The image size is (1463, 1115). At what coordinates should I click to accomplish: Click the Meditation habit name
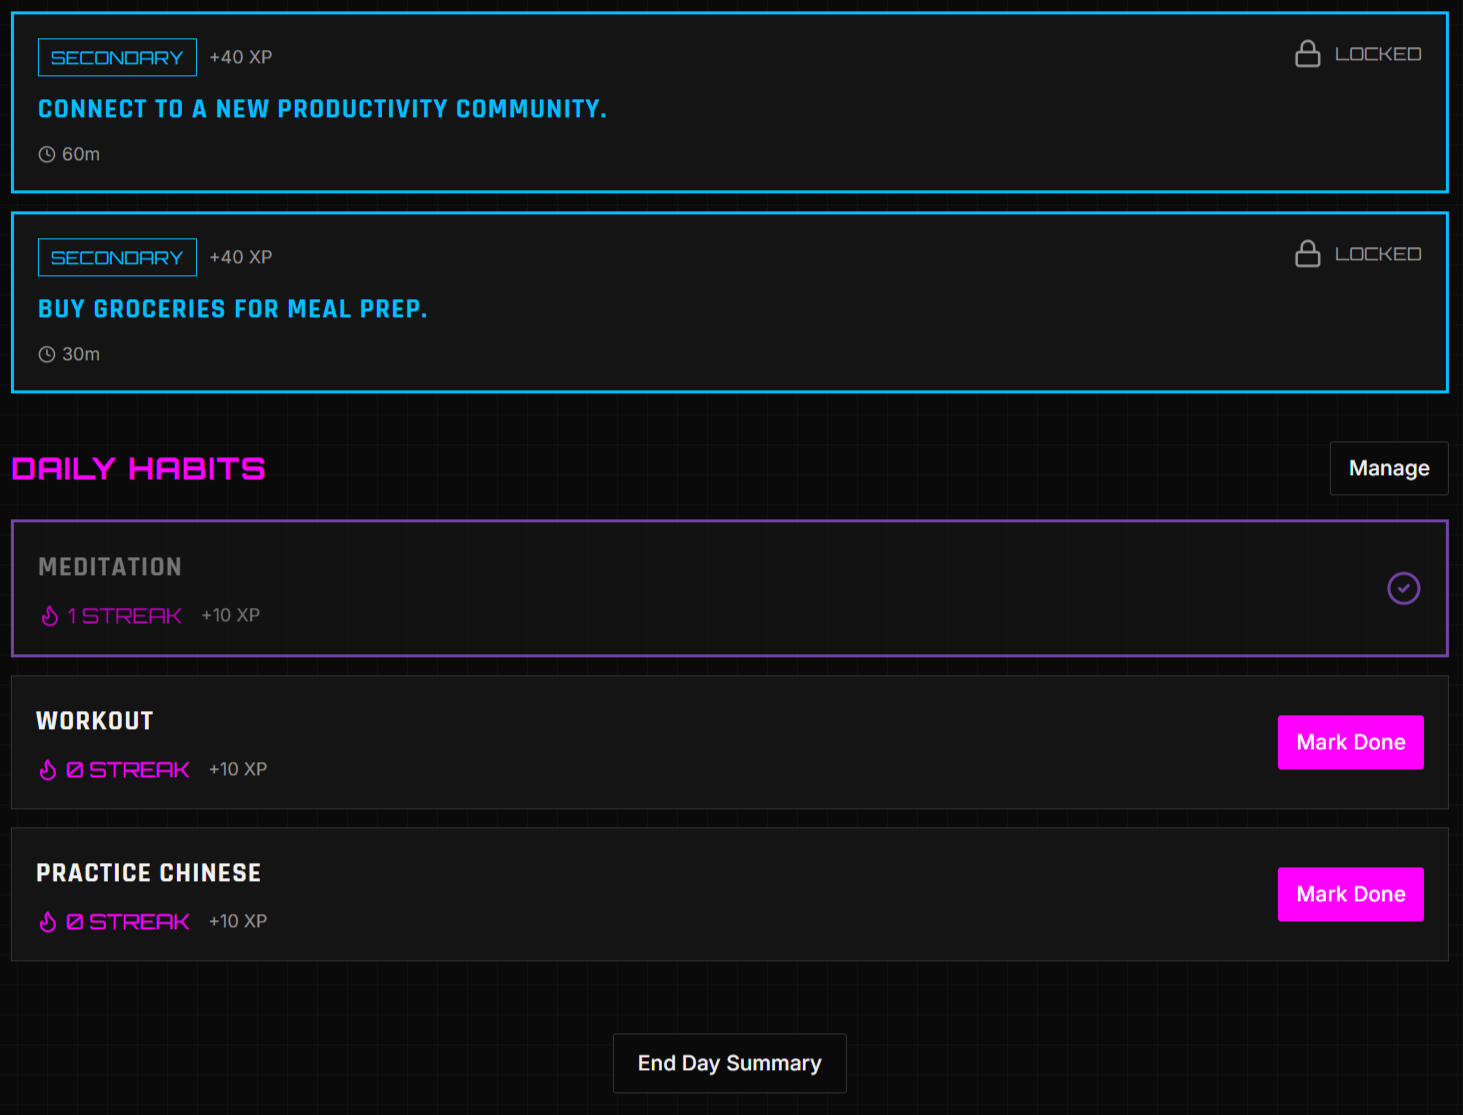(110, 567)
